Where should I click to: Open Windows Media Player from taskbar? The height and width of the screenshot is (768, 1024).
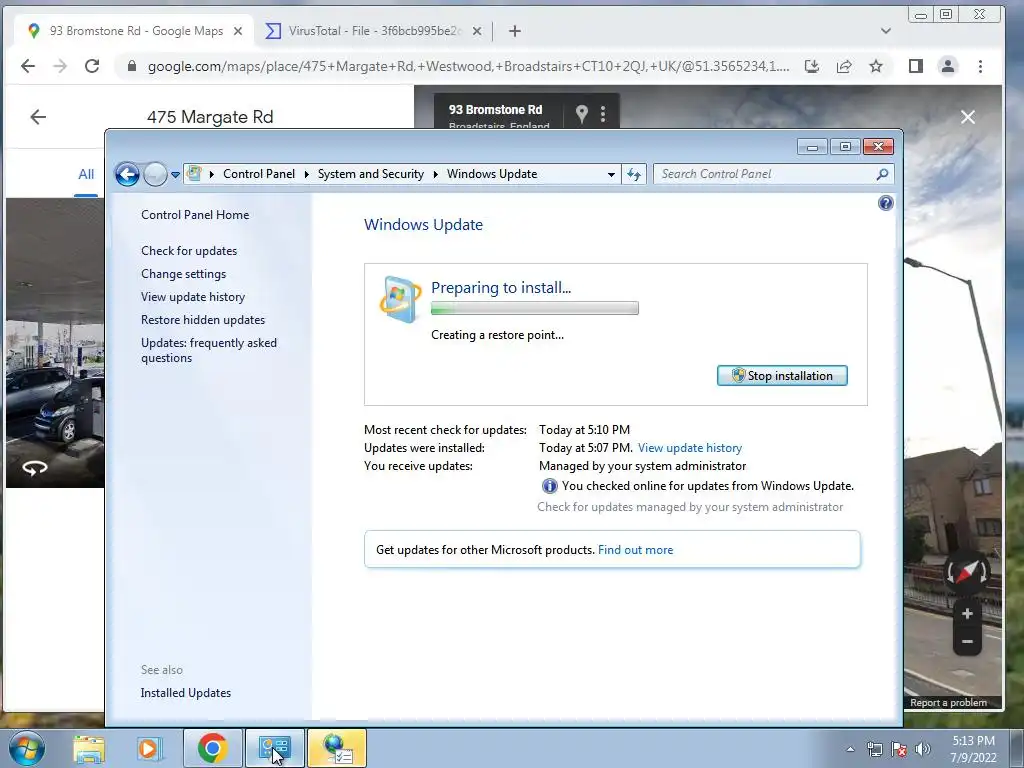point(149,748)
